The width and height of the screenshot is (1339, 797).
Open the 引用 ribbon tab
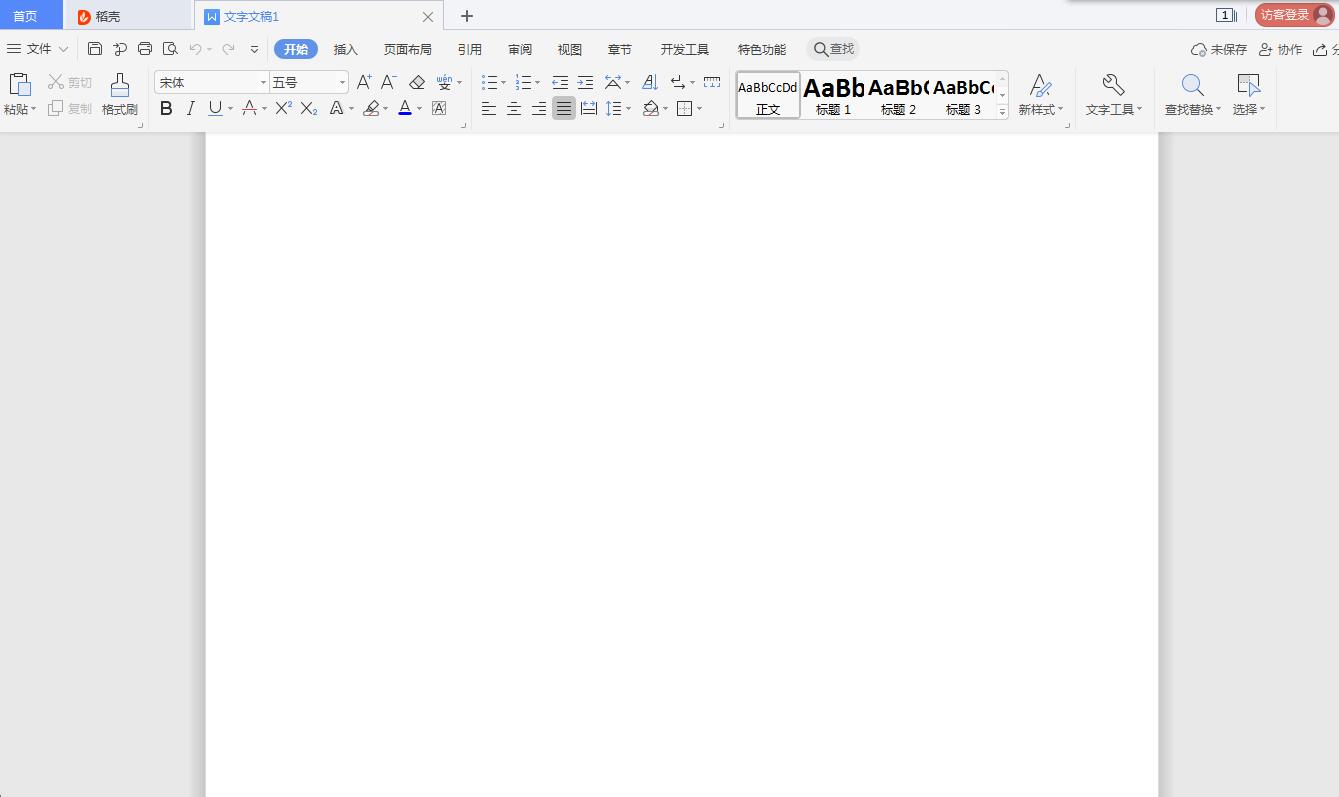(x=470, y=49)
